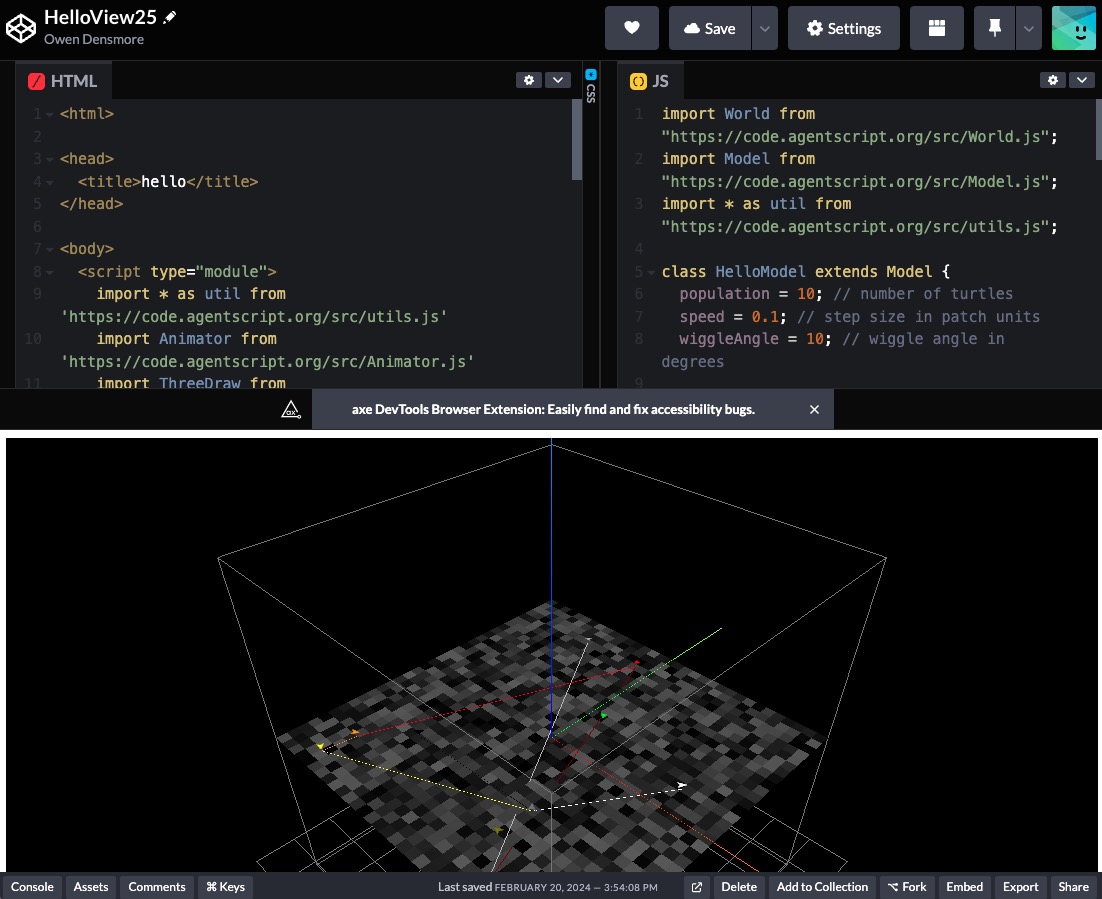Open the Console panel
Screen dimensions: 1102x899
click(x=32, y=887)
